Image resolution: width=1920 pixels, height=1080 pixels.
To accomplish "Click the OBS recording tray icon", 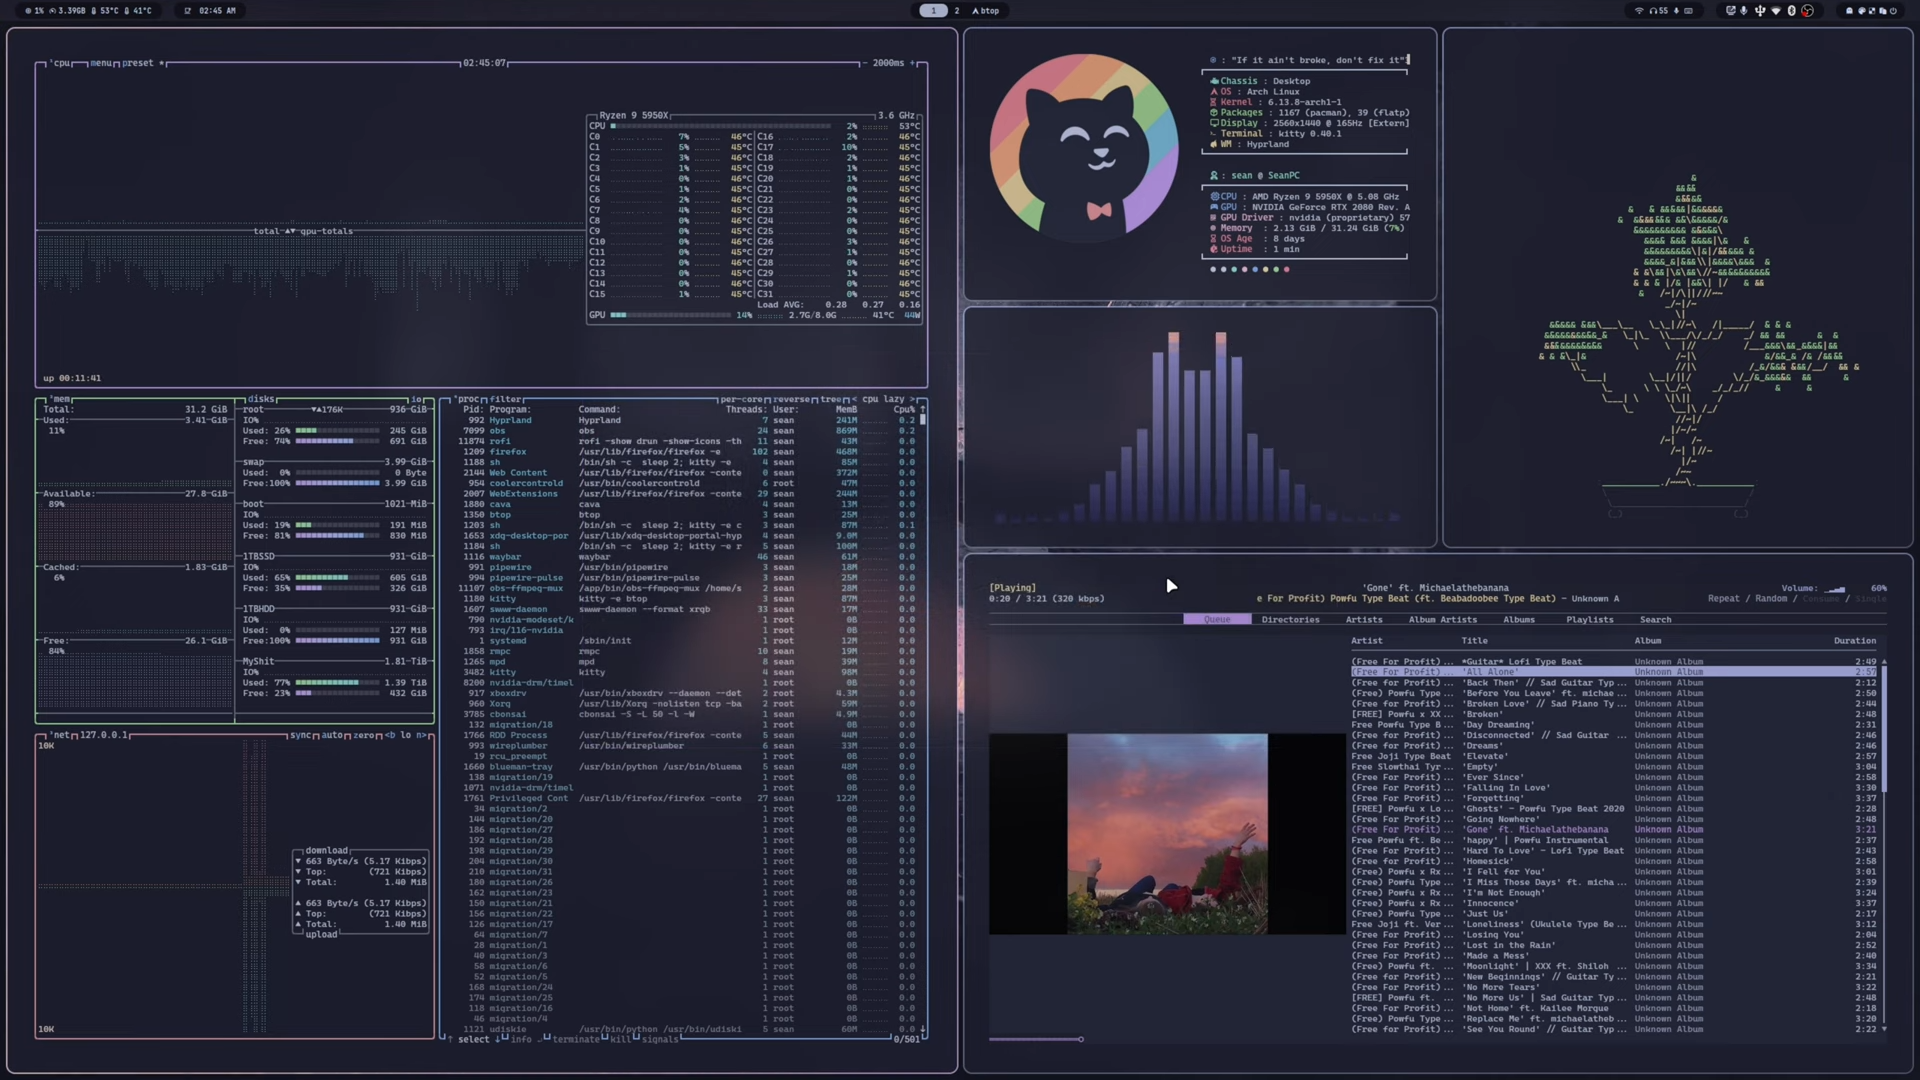I will (1807, 11).
